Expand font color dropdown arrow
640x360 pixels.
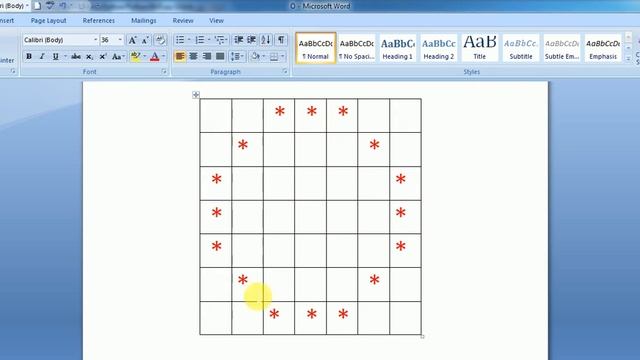click(164, 56)
